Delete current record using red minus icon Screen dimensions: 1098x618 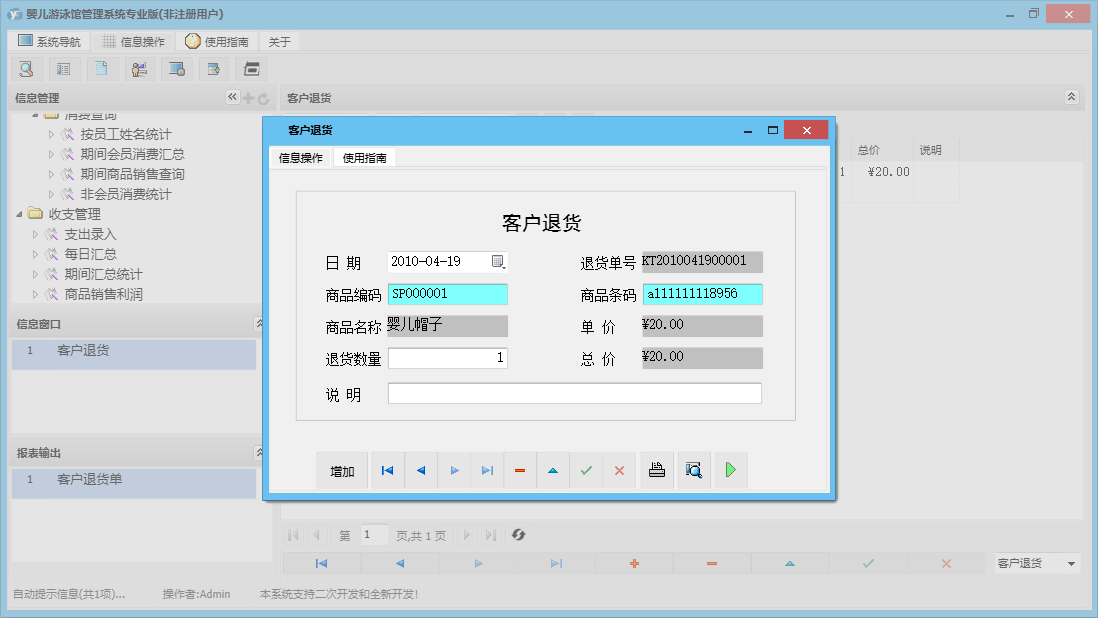pyautogui.click(x=520, y=470)
